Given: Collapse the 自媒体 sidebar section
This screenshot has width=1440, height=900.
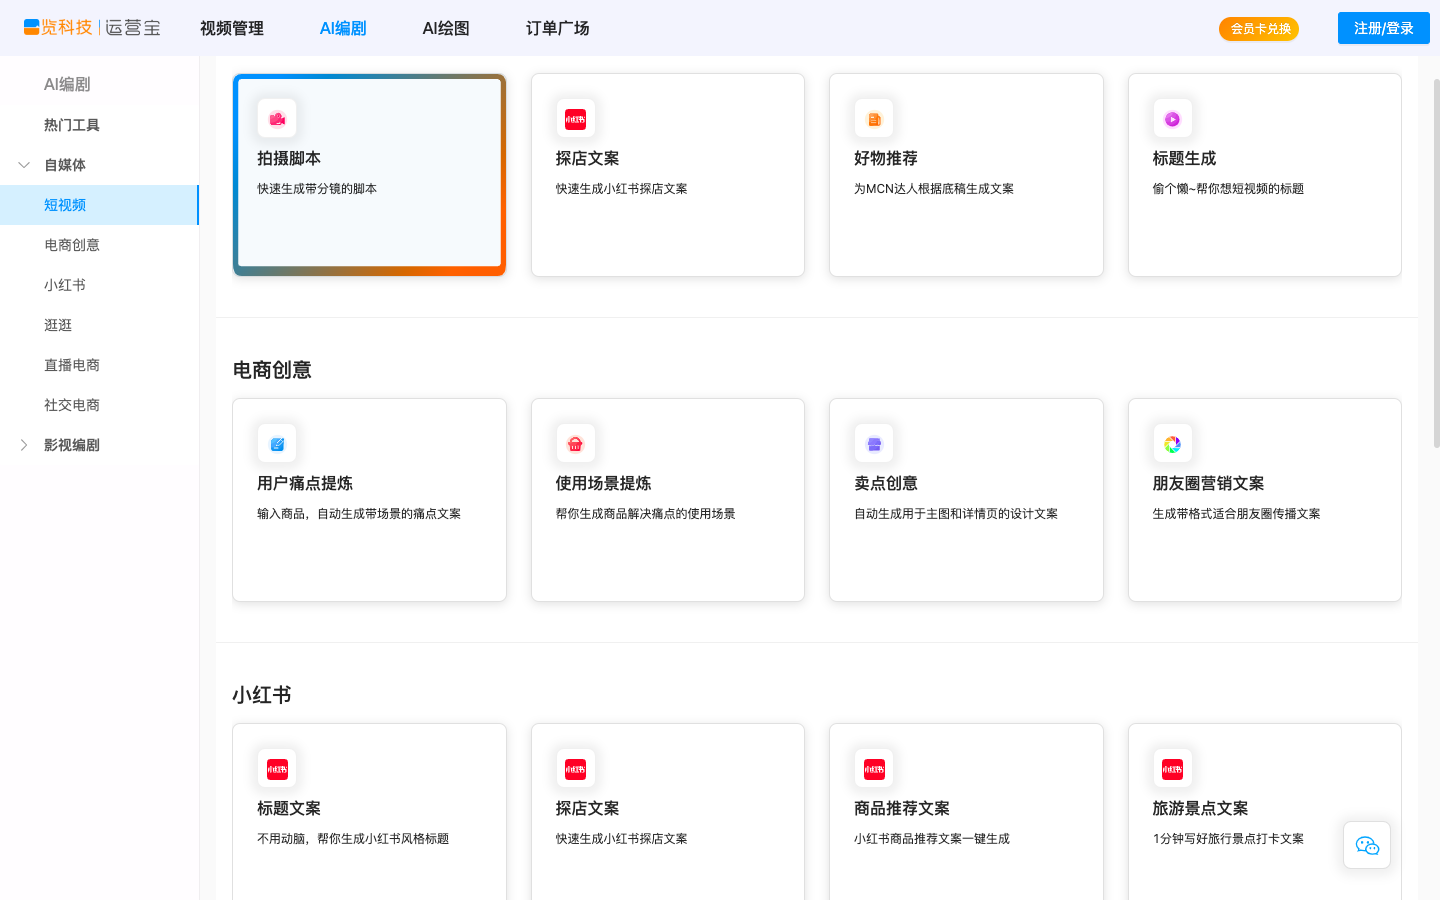Looking at the screenshot, I should 22,164.
